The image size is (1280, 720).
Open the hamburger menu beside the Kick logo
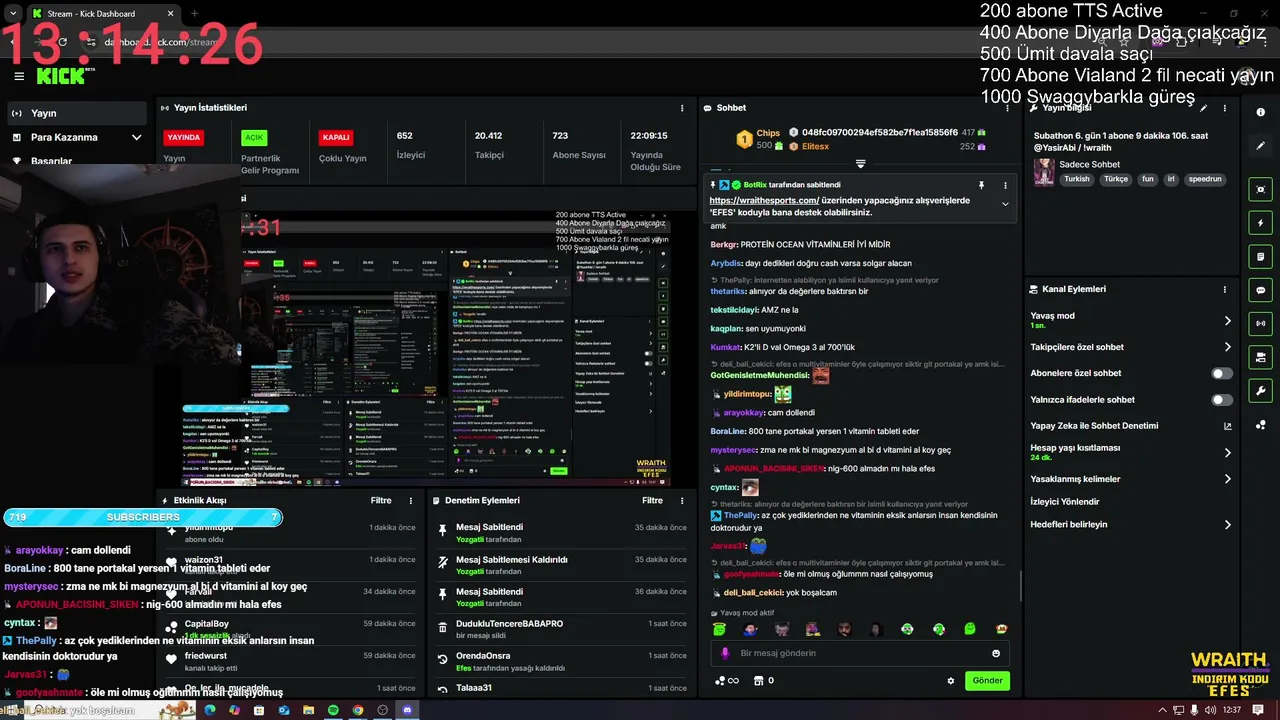[x=19, y=76]
